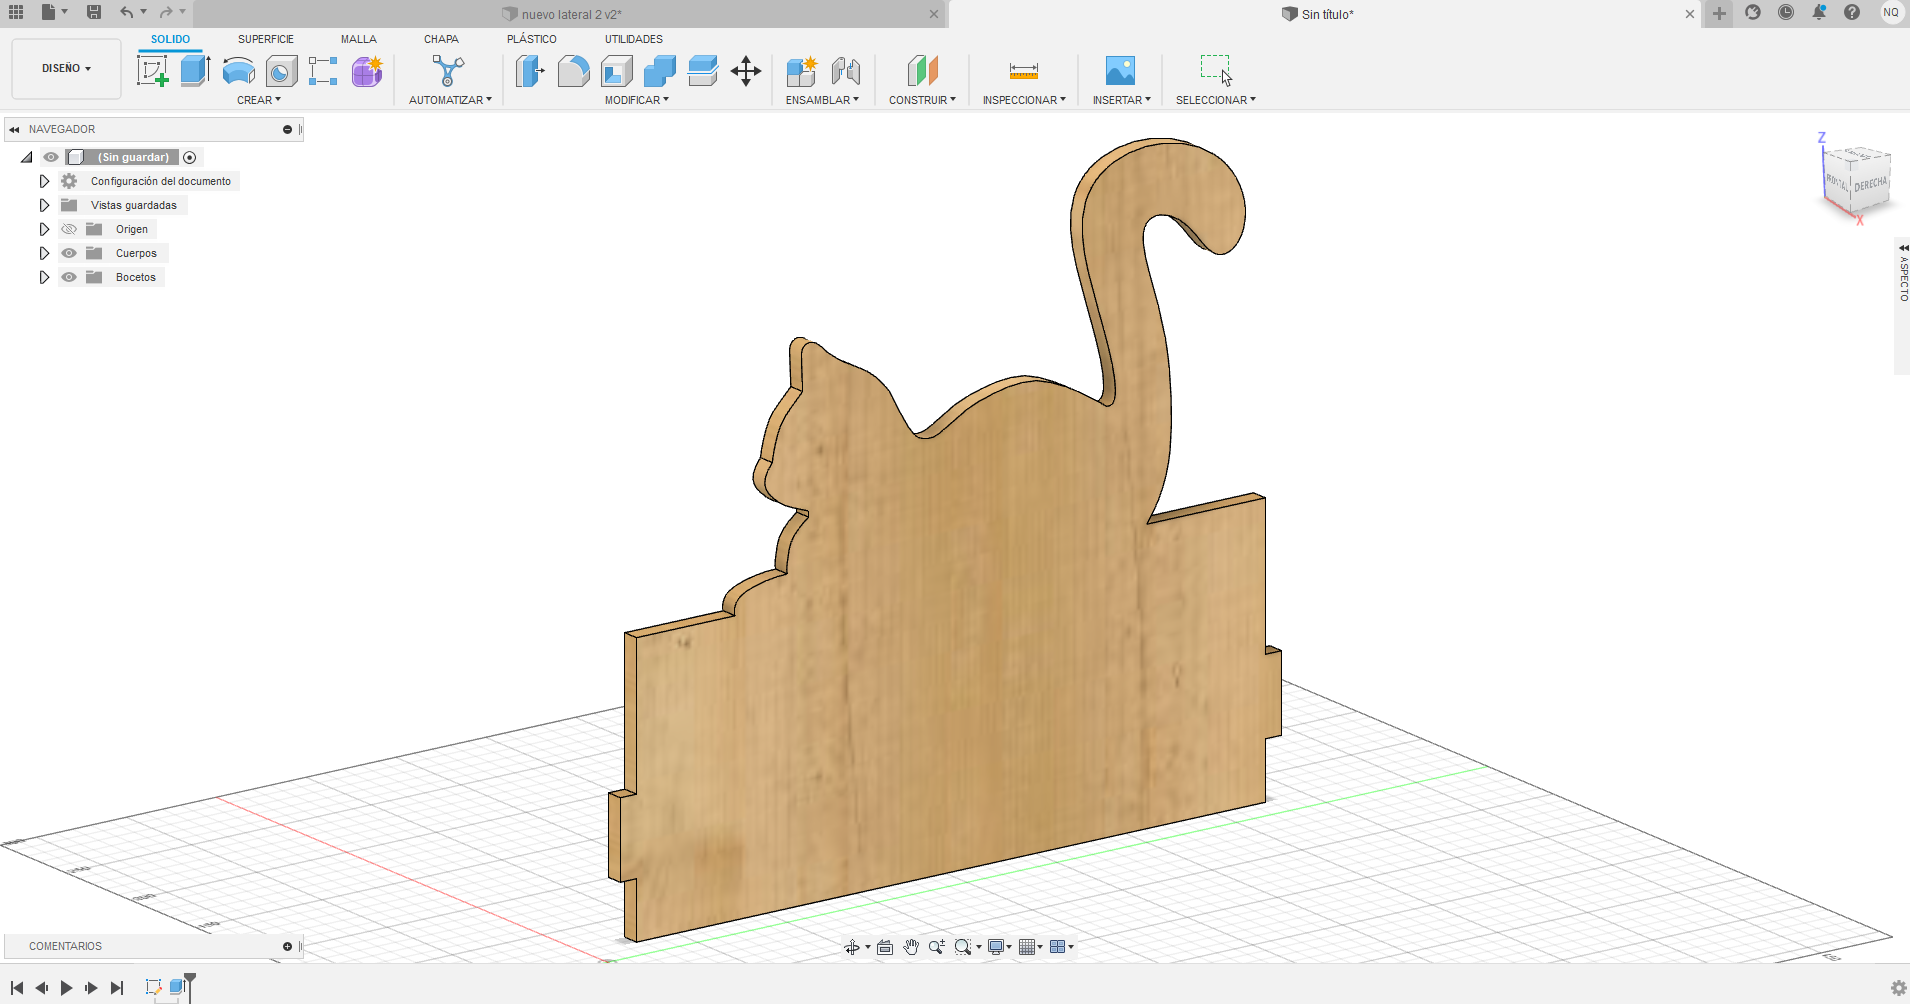Show the hidden Origen folder

(x=69, y=229)
